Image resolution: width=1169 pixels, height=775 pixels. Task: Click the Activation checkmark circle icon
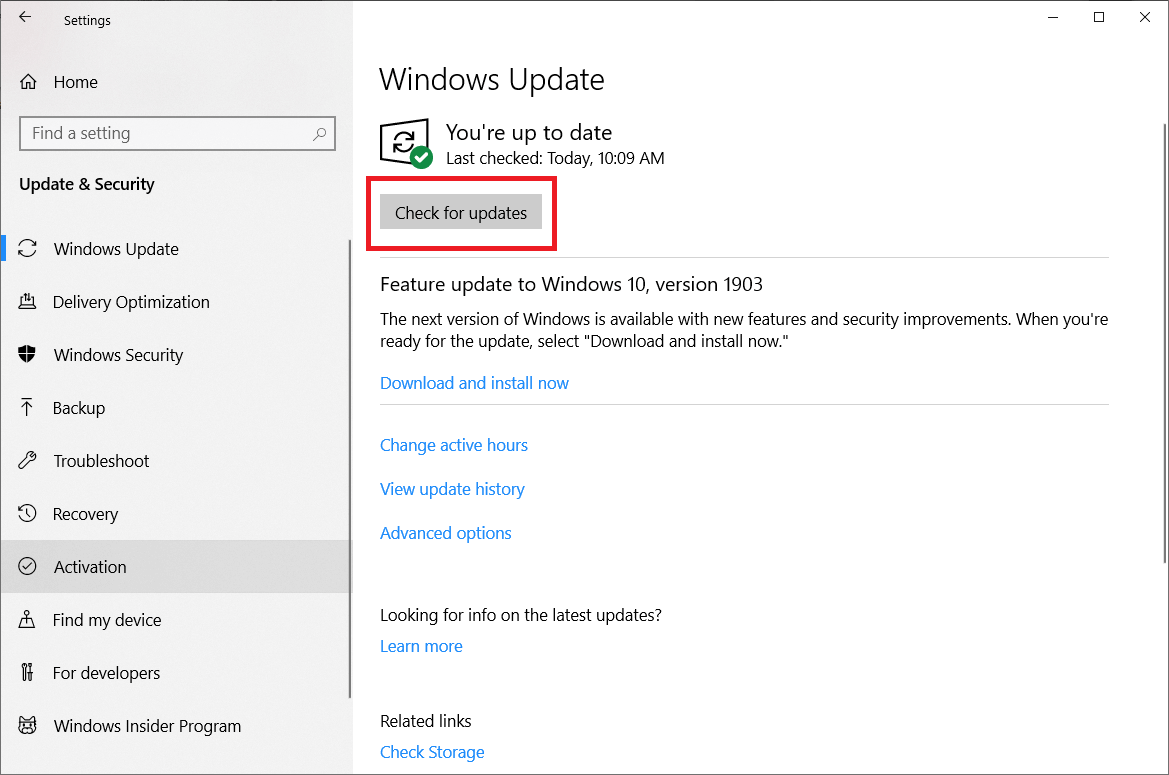click(x=28, y=566)
